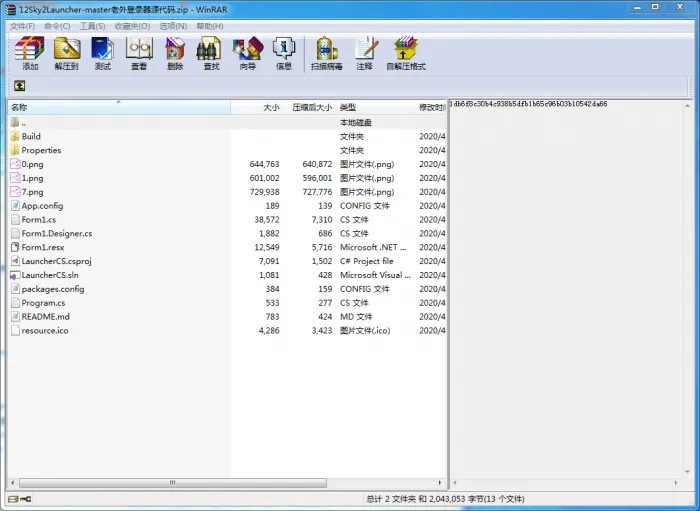Image resolution: width=700 pixels, height=511 pixels.
Task: Sort by the 名称 column header
Action: 119,107
